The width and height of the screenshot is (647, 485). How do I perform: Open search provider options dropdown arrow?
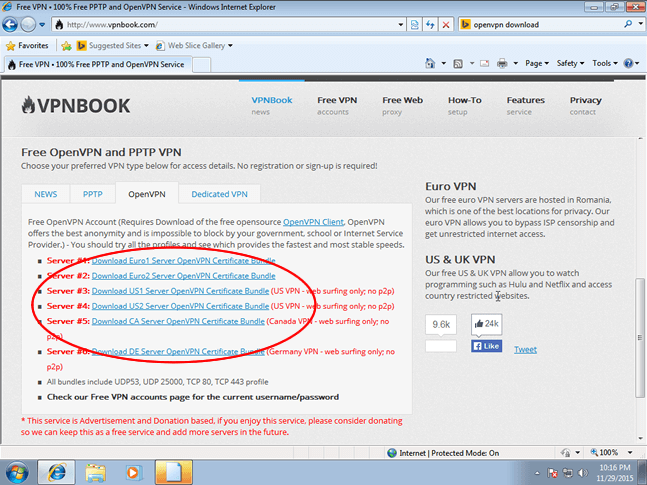coord(640,24)
